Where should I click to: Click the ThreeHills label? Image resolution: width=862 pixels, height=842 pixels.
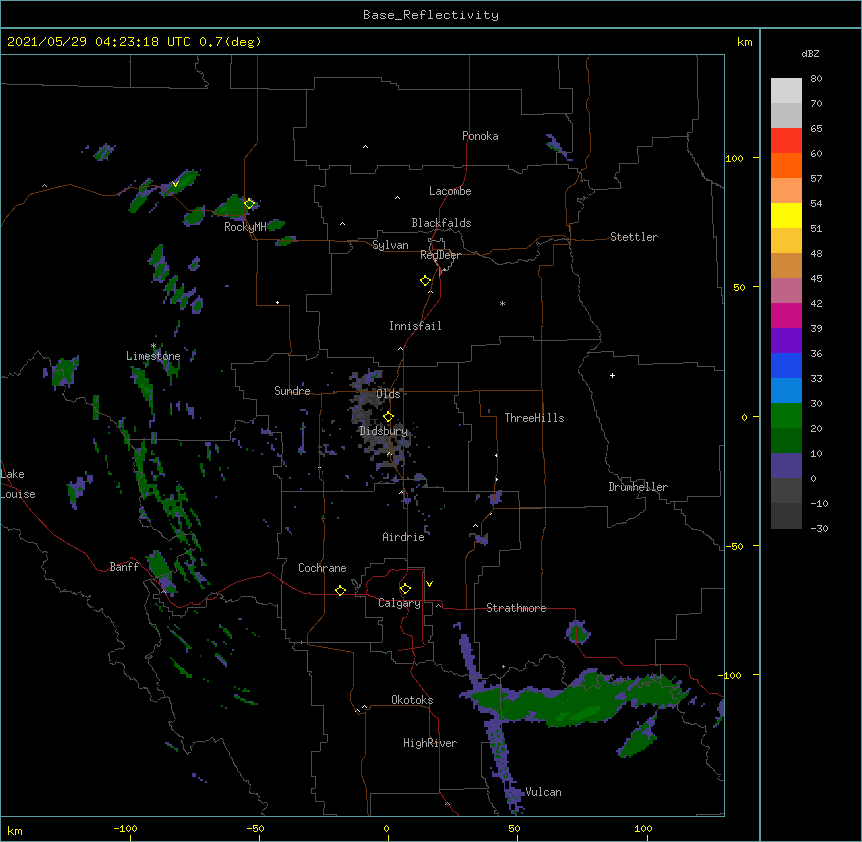pos(534,418)
